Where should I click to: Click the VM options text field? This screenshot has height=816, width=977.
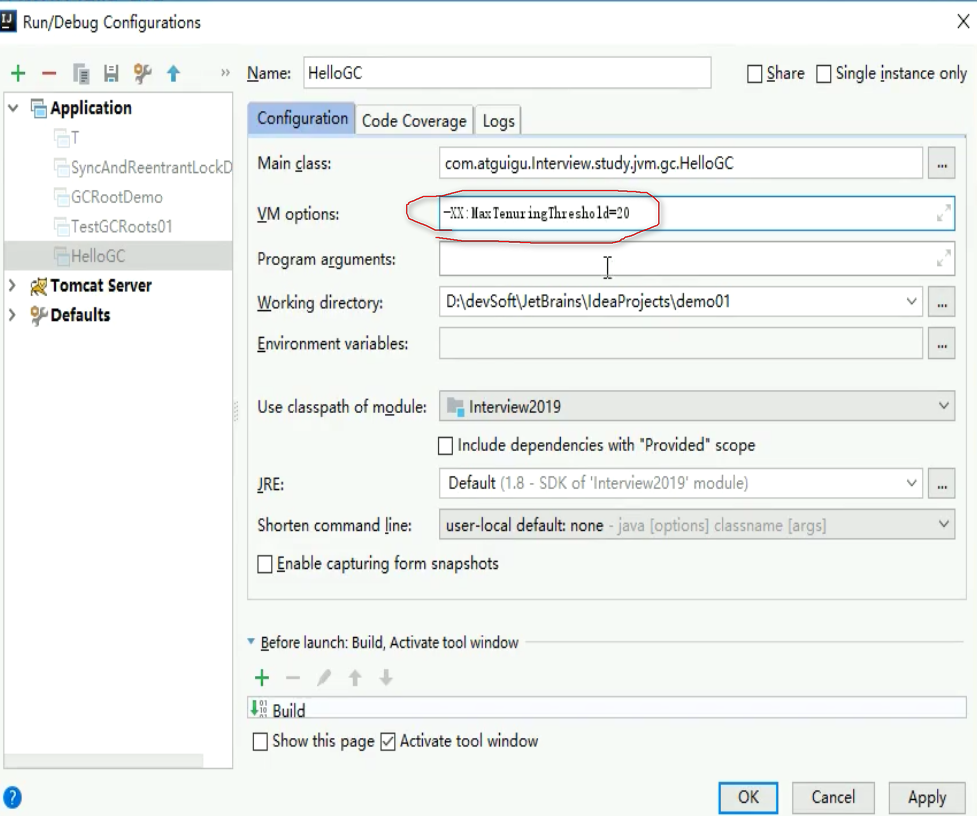tap(697, 214)
